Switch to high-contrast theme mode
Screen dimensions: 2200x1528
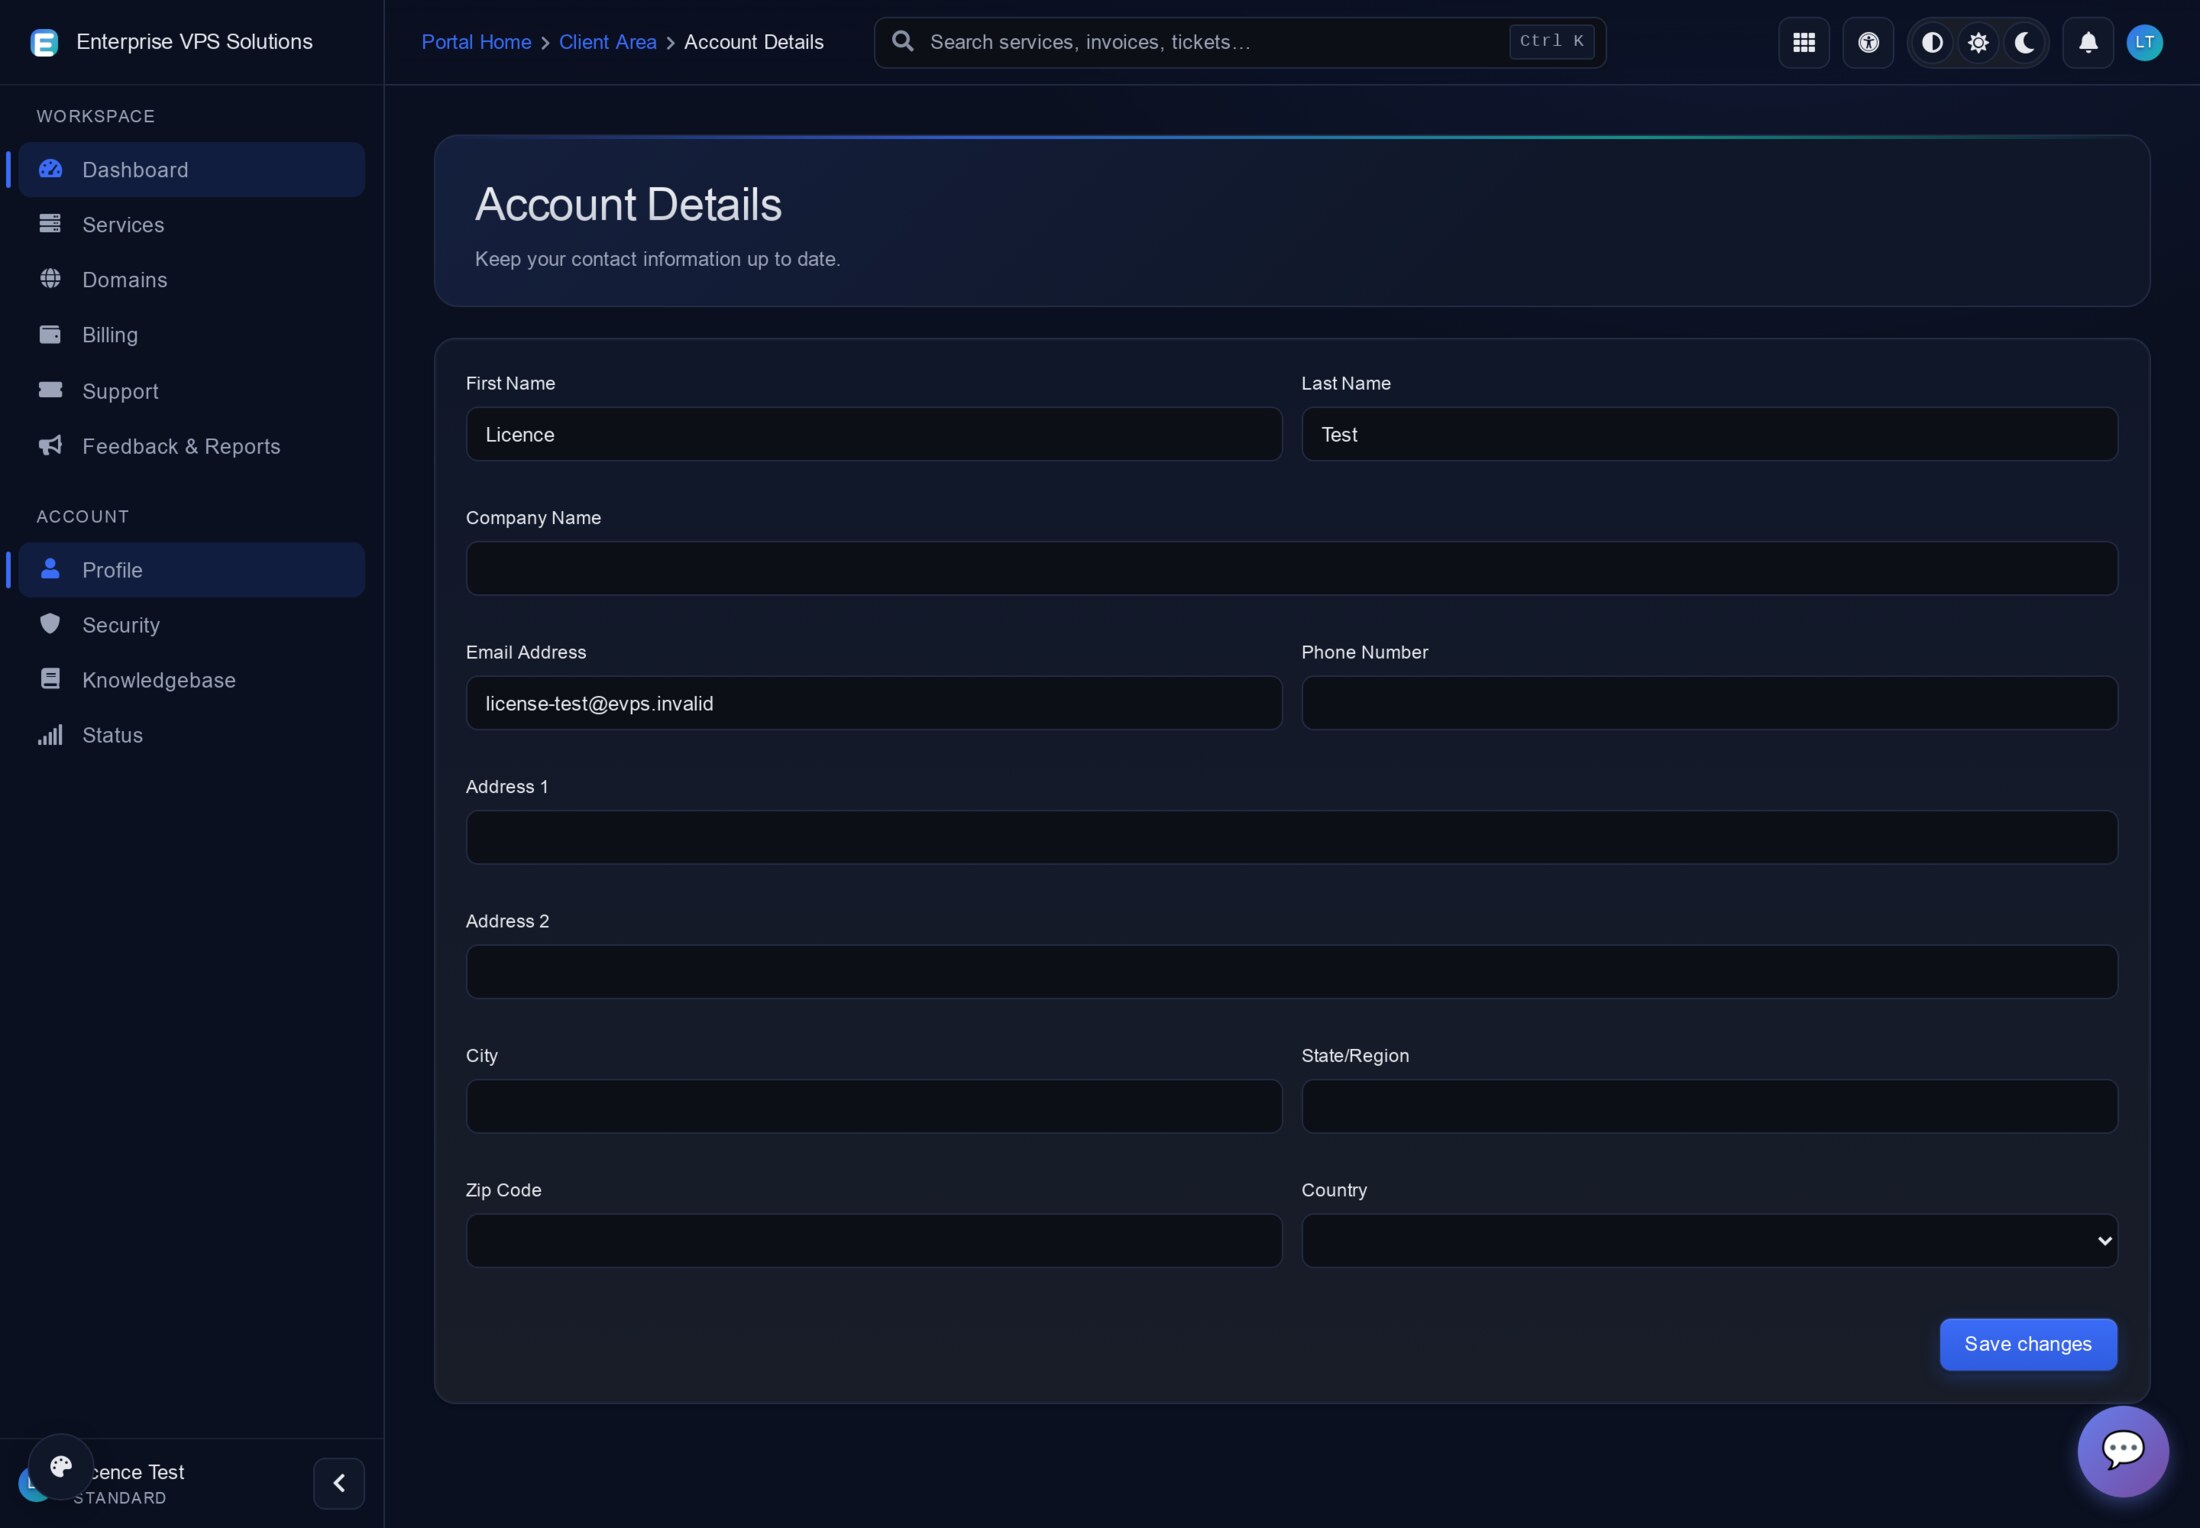(x=1932, y=42)
